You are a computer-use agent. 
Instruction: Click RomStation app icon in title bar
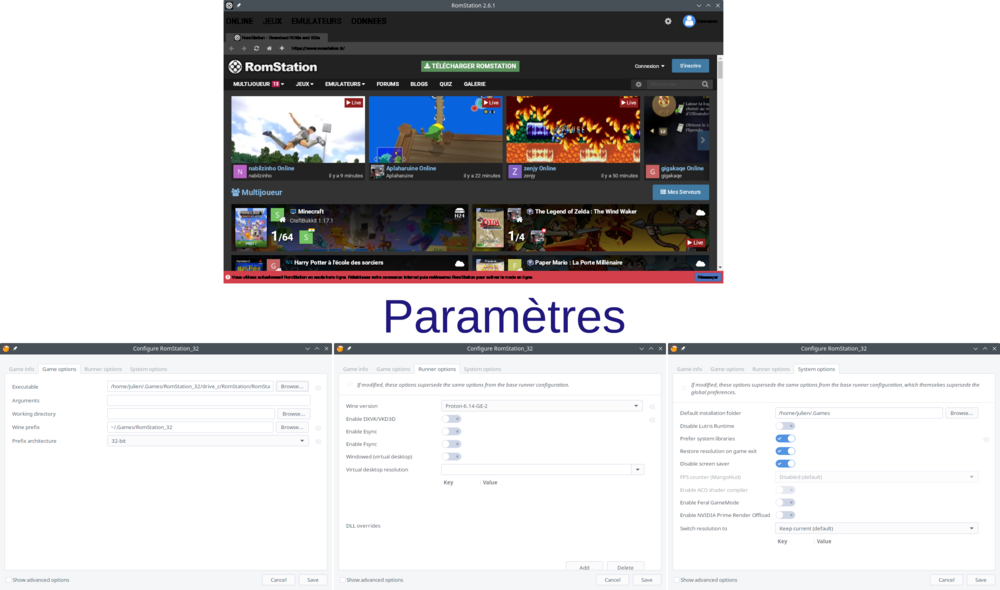point(229,5)
